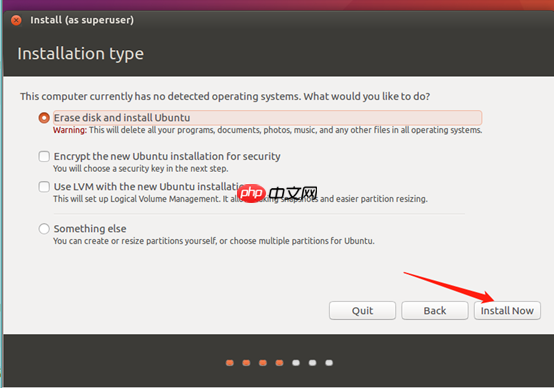The image size is (554, 388).
Task: Click the Install Now button
Action: coord(507,311)
